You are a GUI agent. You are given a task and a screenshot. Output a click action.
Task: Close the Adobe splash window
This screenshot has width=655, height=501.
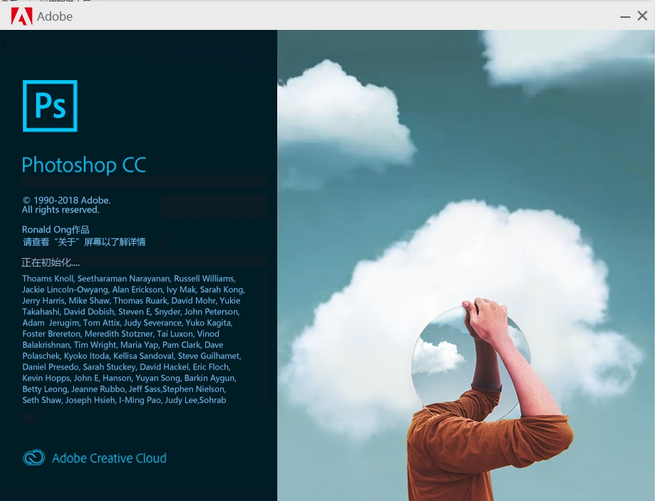642,16
